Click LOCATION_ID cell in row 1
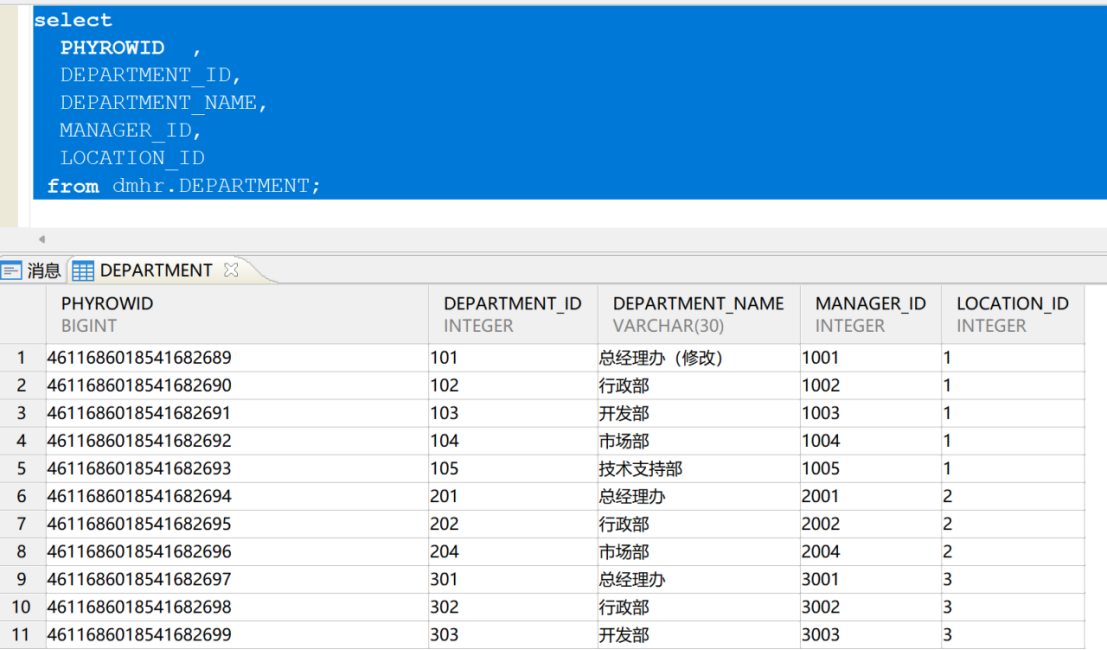This screenshot has height=650, width=1107. pos(1012,358)
